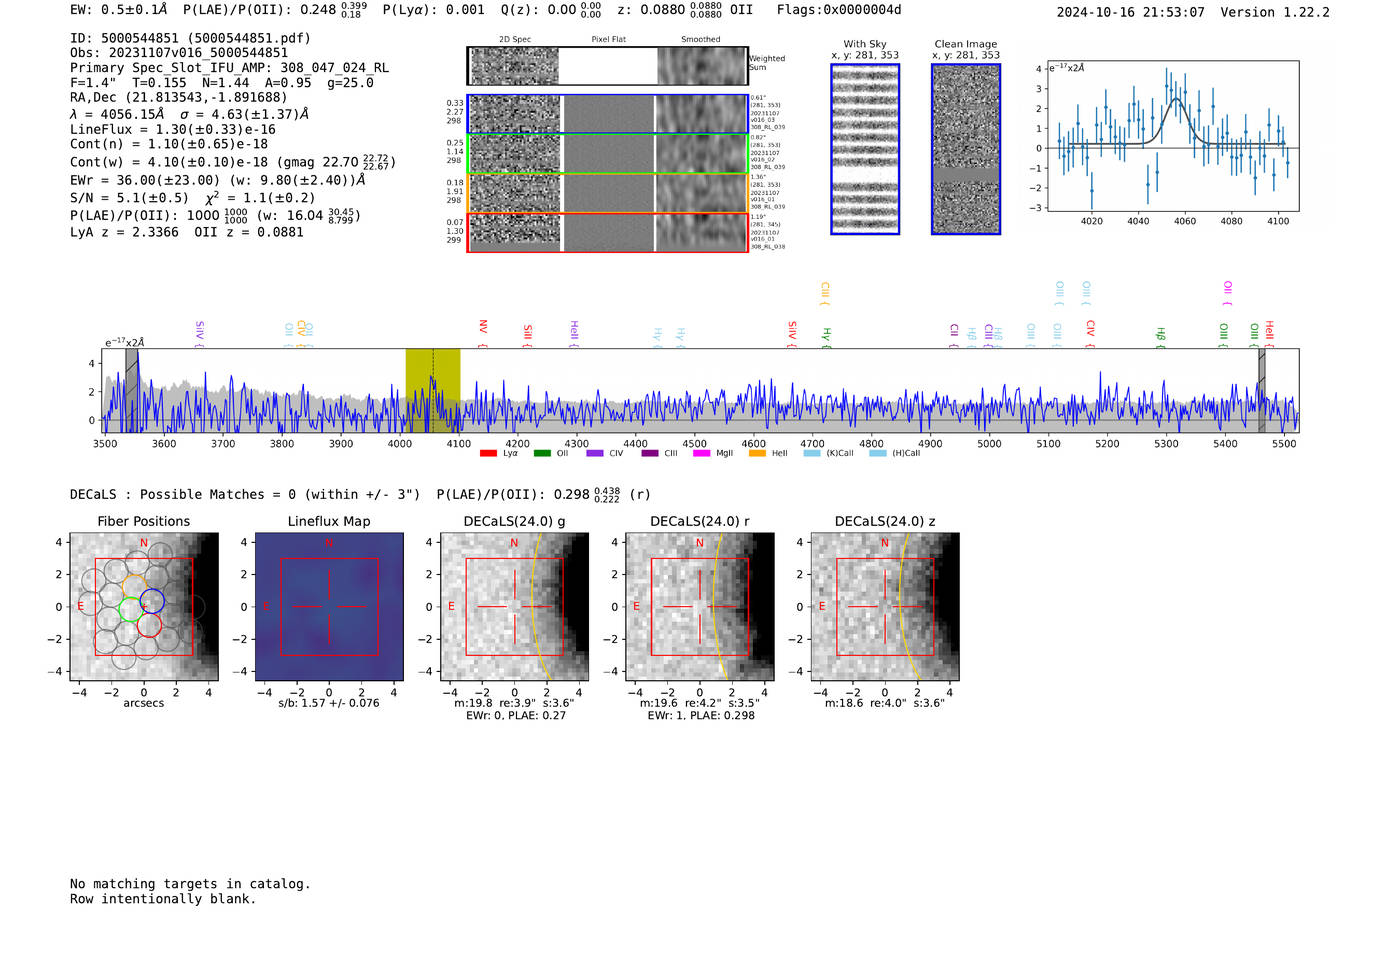Click the LyA z = 2.3366 text
The width and height of the screenshot is (1400, 953).
pyautogui.click(x=124, y=232)
